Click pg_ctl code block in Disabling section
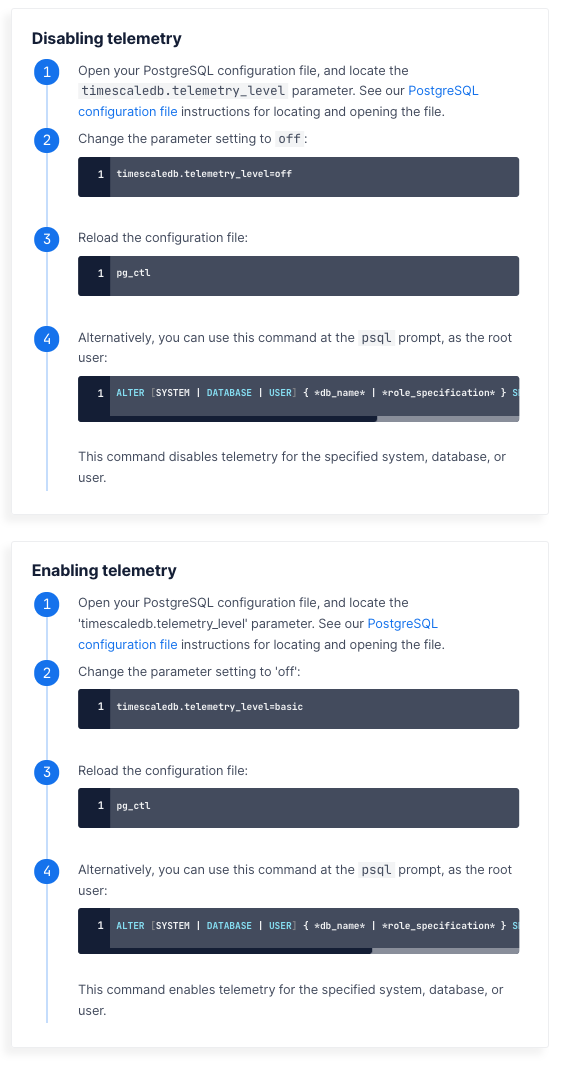The width and height of the screenshot is (565, 1066). click(298, 276)
